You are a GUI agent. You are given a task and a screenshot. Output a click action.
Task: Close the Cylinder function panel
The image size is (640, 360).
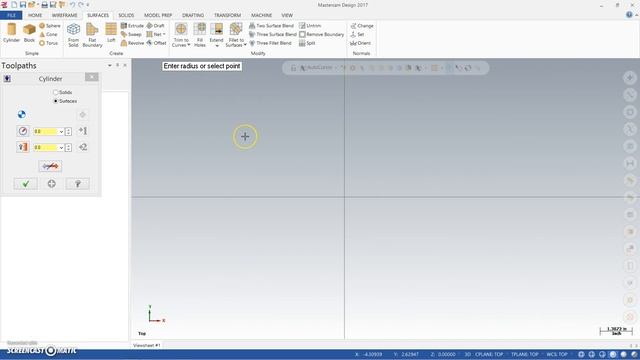(92, 77)
